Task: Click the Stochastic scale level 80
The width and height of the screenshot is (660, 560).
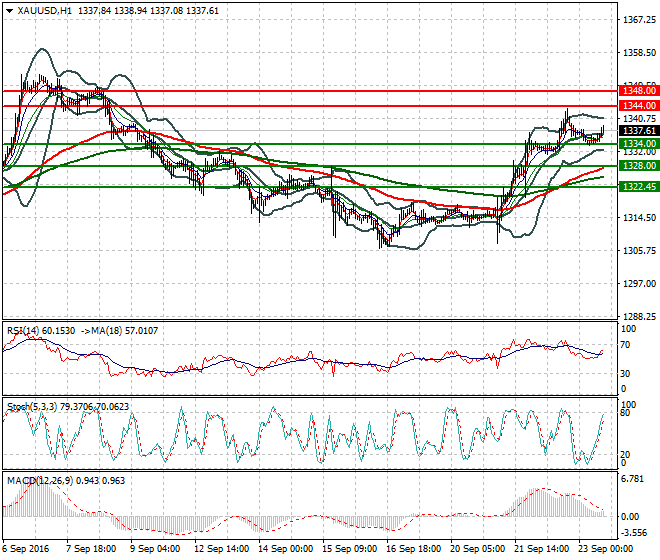Action: [x=625, y=413]
